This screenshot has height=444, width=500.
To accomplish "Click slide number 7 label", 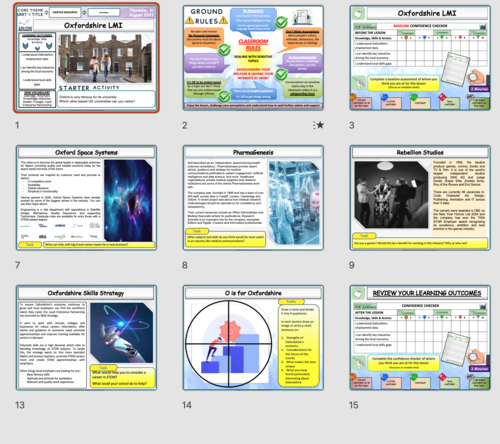I will pyautogui.click(x=17, y=265).
